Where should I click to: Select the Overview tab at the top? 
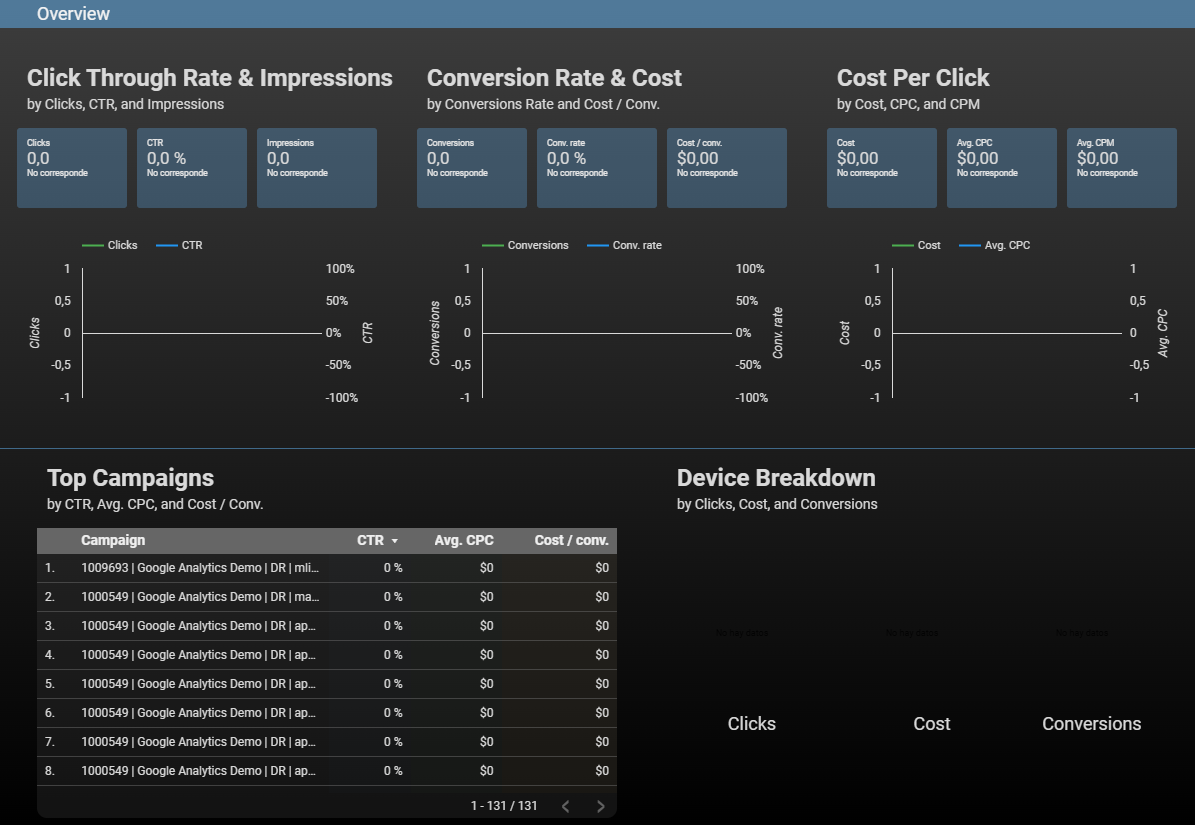point(73,13)
